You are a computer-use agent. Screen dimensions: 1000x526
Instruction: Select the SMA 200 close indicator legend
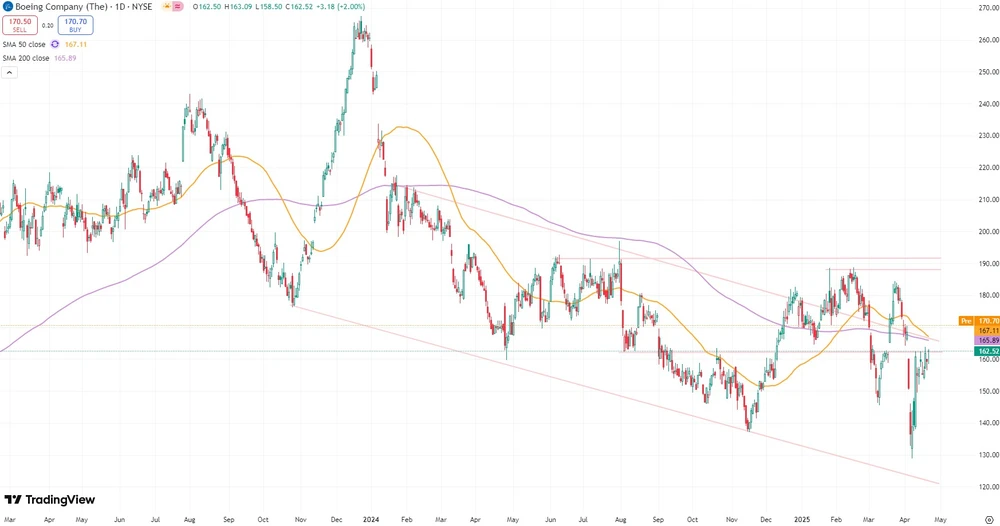coord(26,58)
